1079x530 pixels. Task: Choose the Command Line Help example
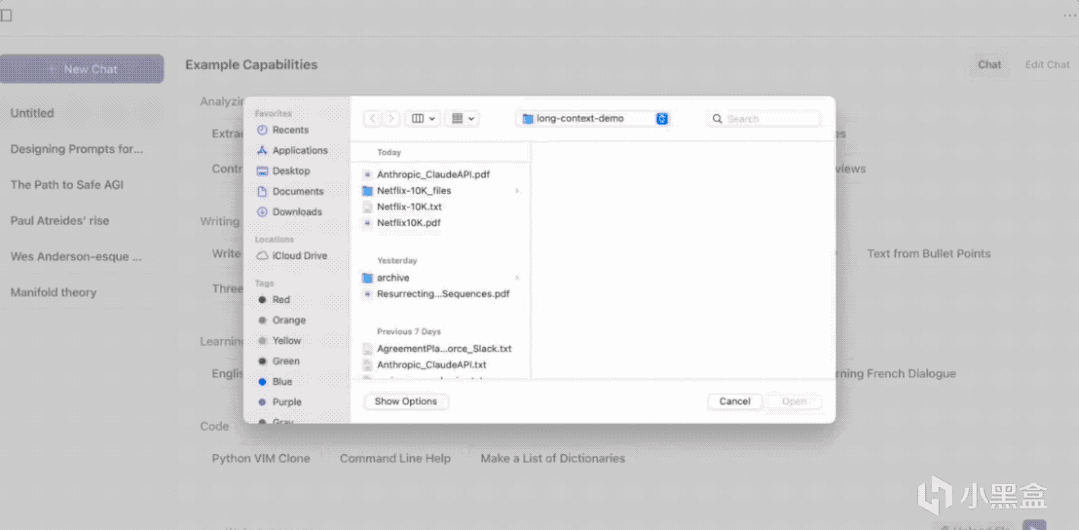coord(395,458)
